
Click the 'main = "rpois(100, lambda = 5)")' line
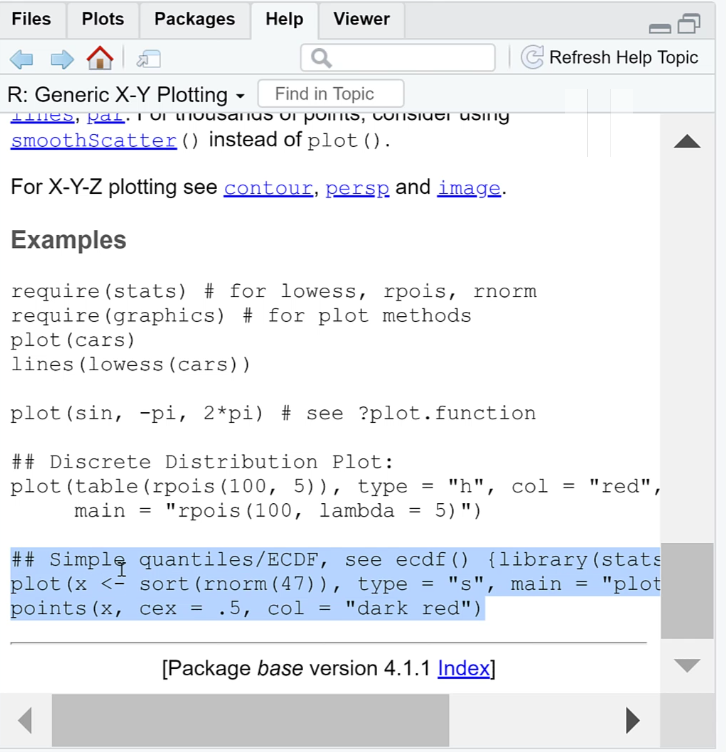click(278, 511)
